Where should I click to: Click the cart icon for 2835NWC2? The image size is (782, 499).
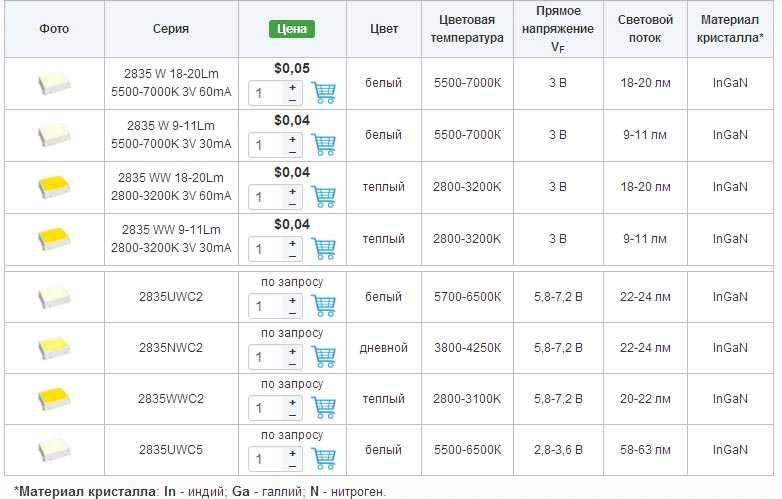tap(323, 356)
